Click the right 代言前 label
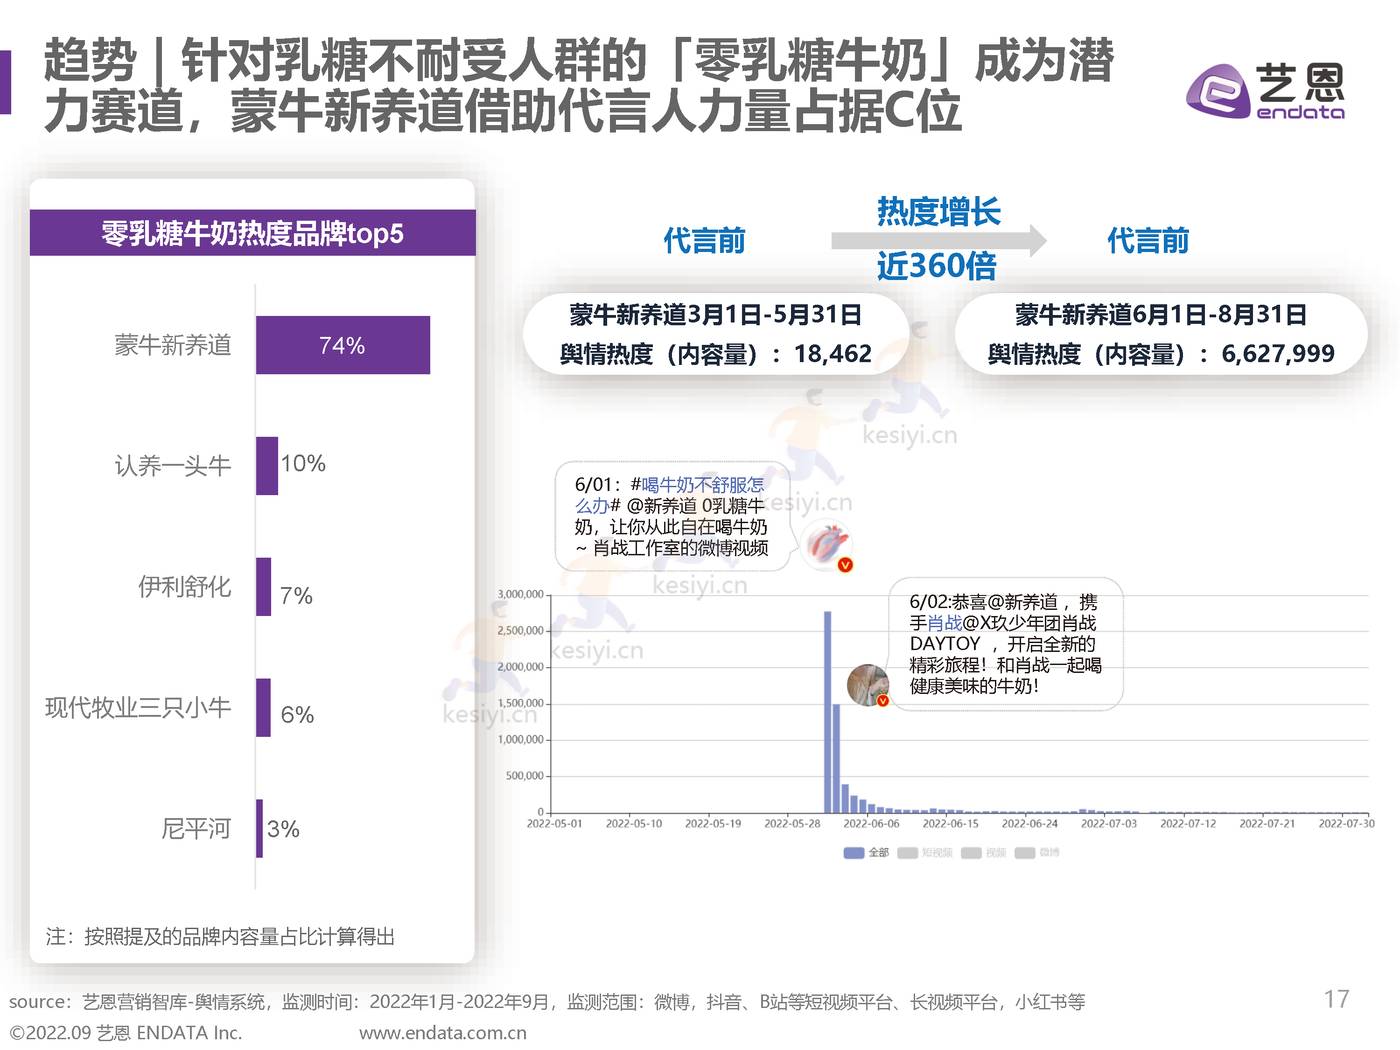 1147,241
